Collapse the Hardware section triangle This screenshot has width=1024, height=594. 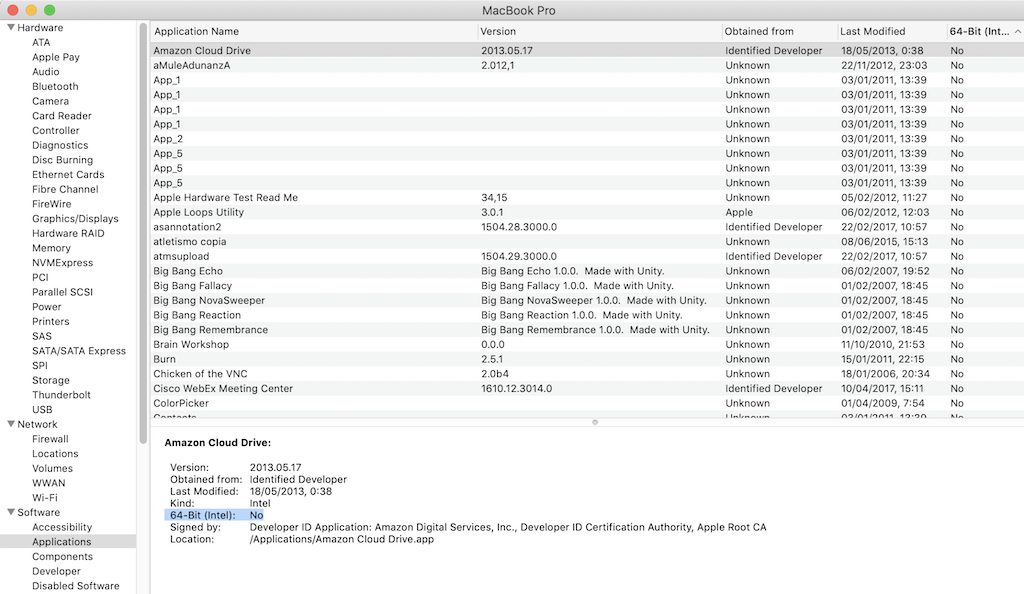point(10,27)
